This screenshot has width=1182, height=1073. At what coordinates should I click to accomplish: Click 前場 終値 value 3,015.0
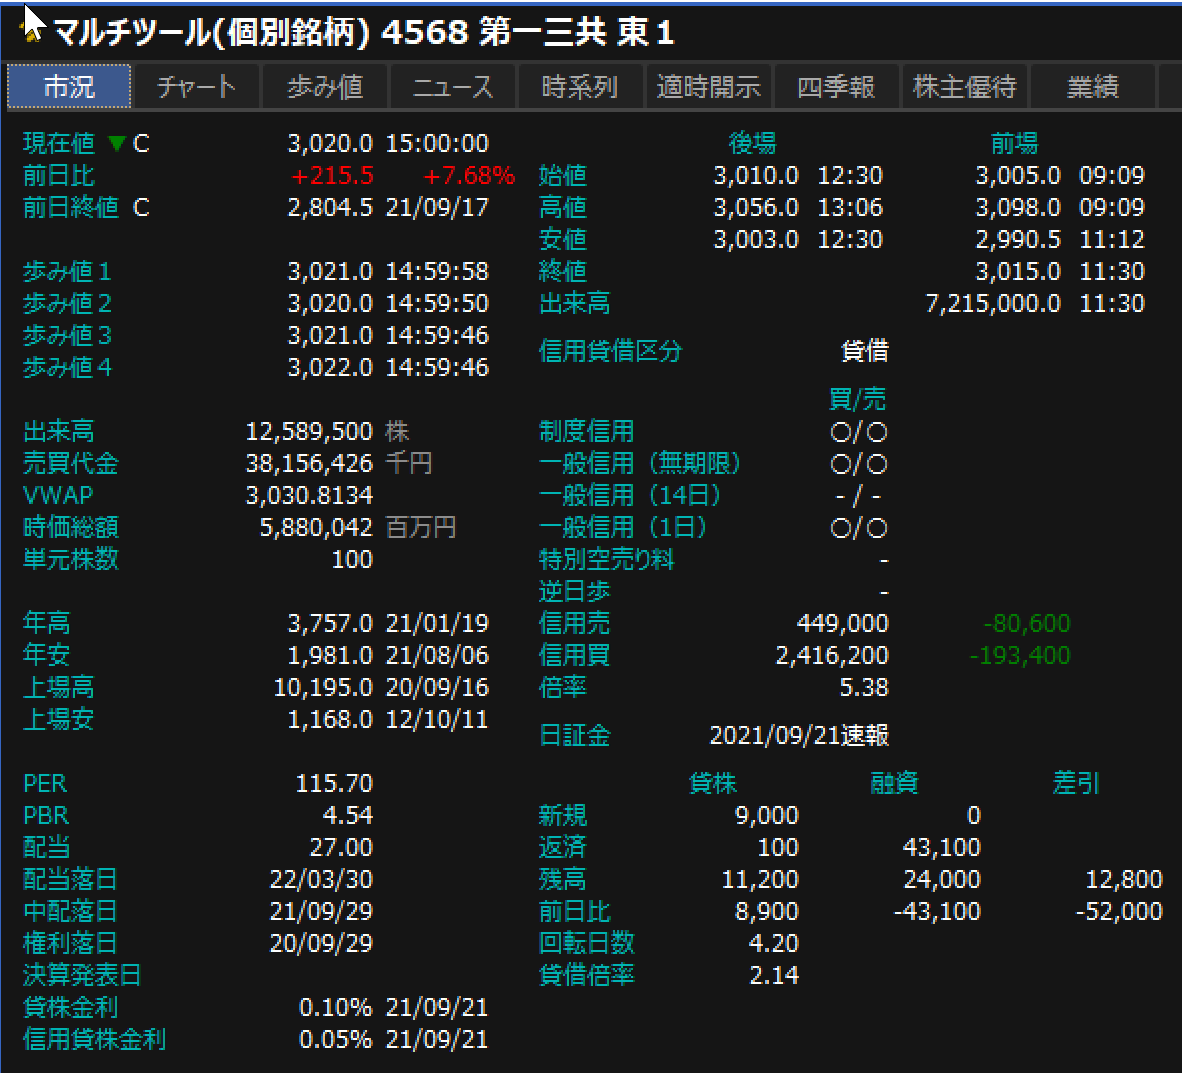(1018, 271)
